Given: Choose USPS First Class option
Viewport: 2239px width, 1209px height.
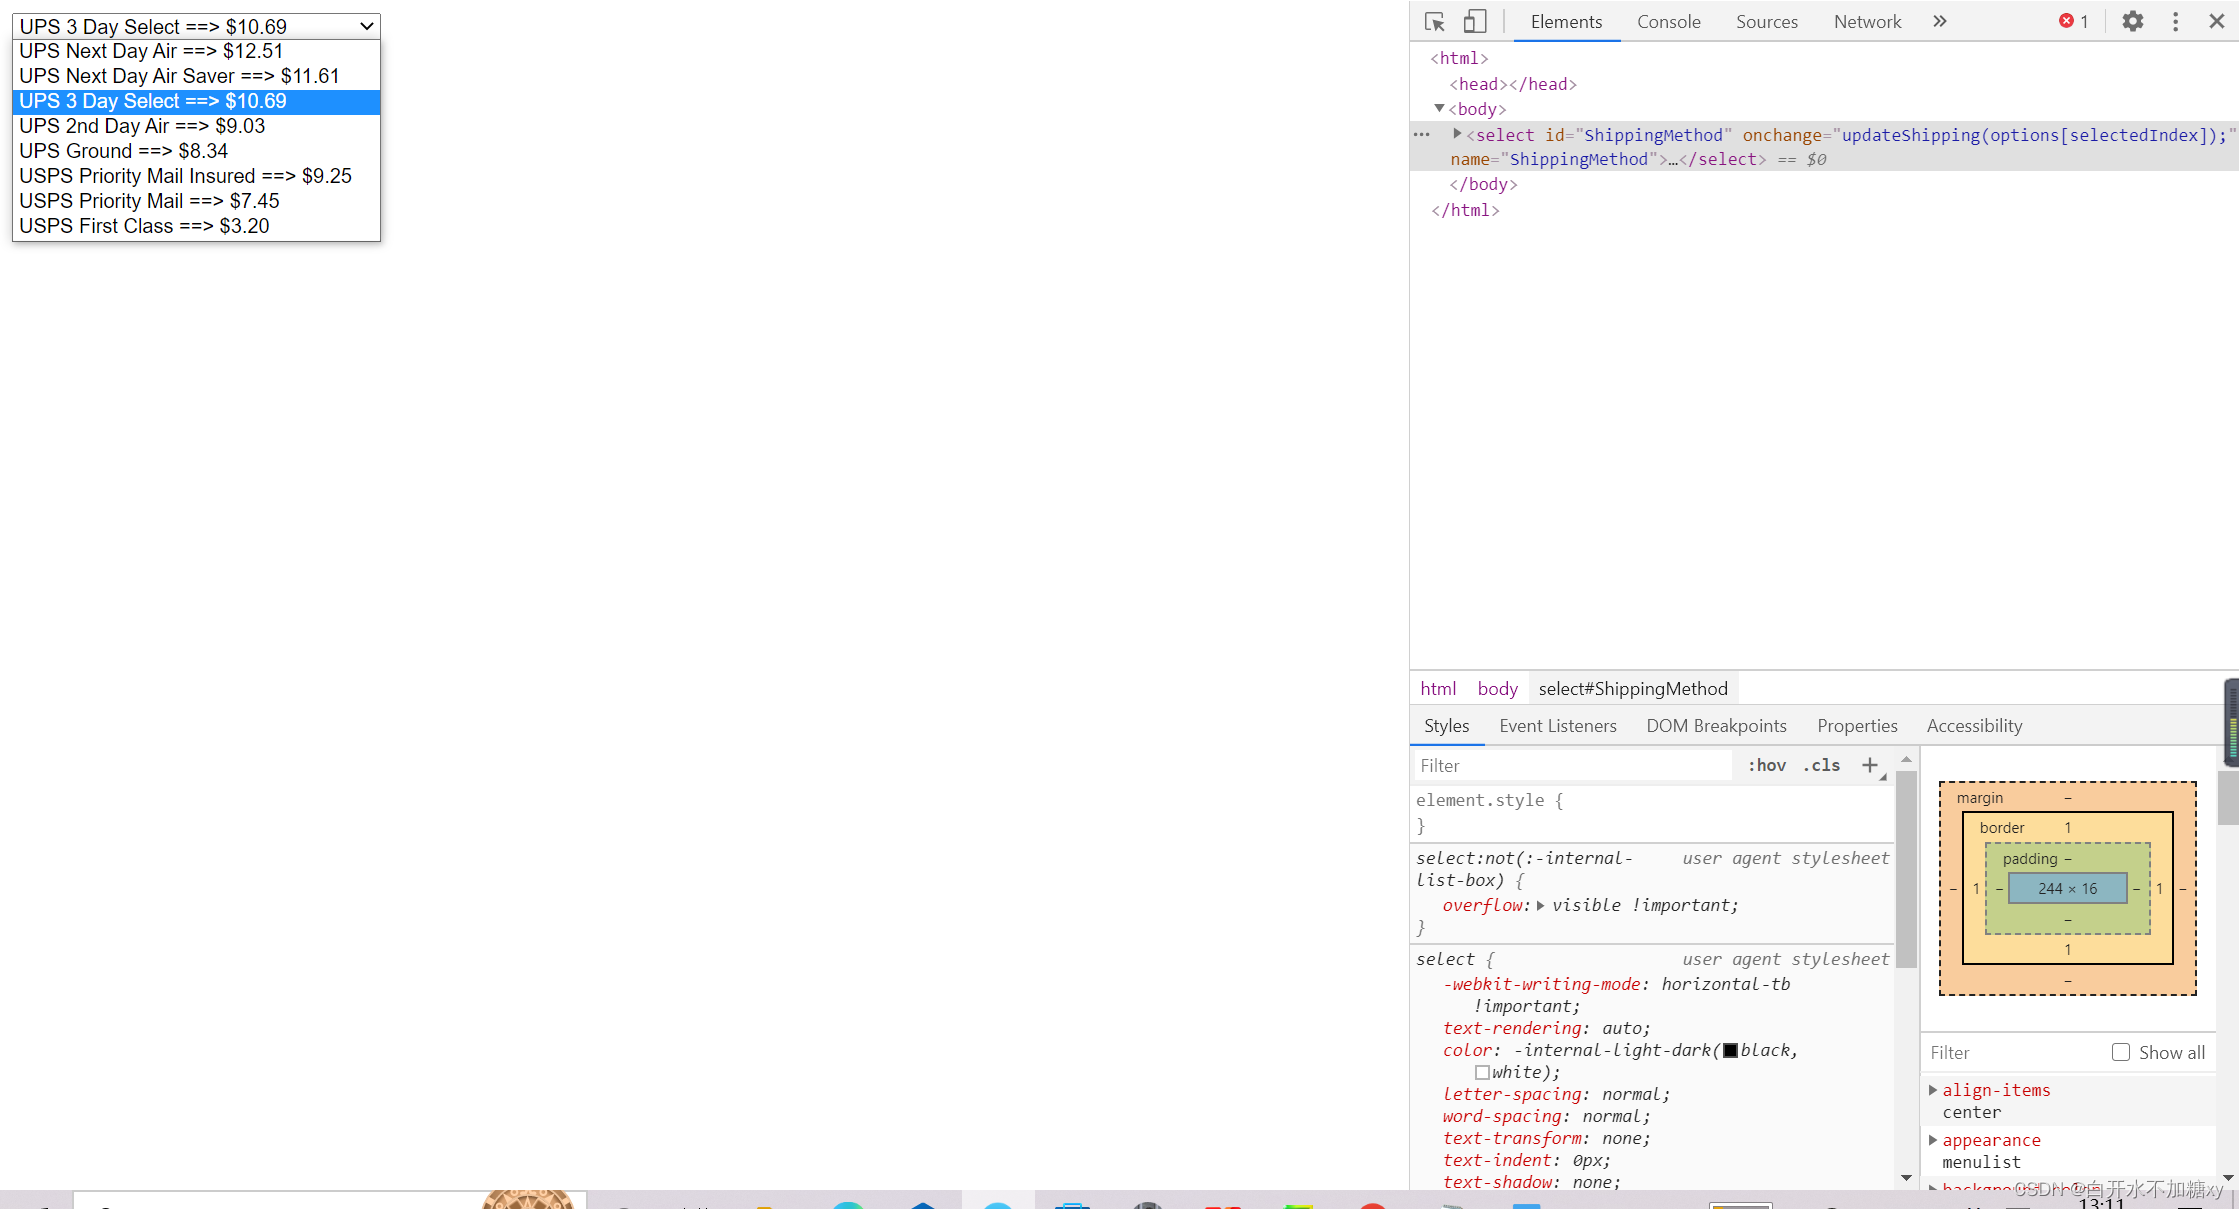Looking at the screenshot, I should [x=196, y=226].
